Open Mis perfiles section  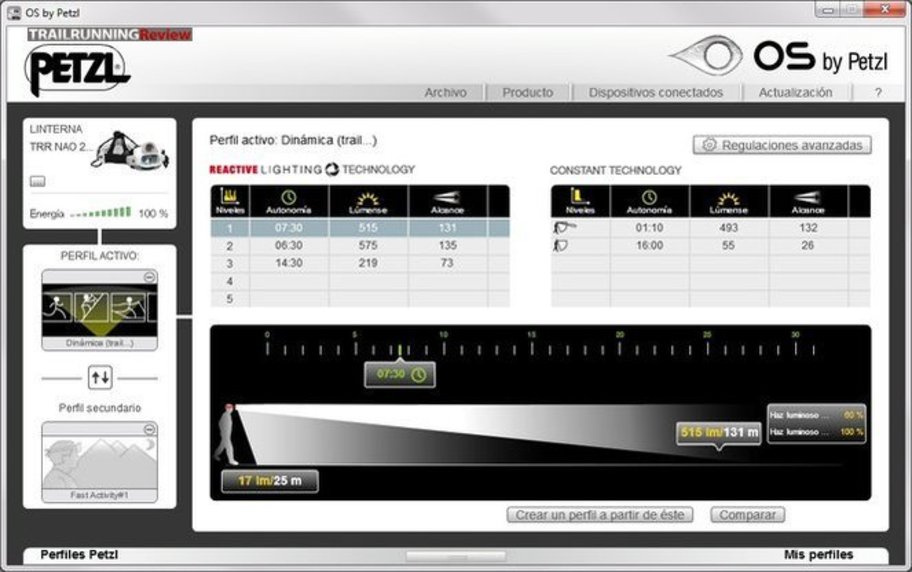tap(818, 555)
